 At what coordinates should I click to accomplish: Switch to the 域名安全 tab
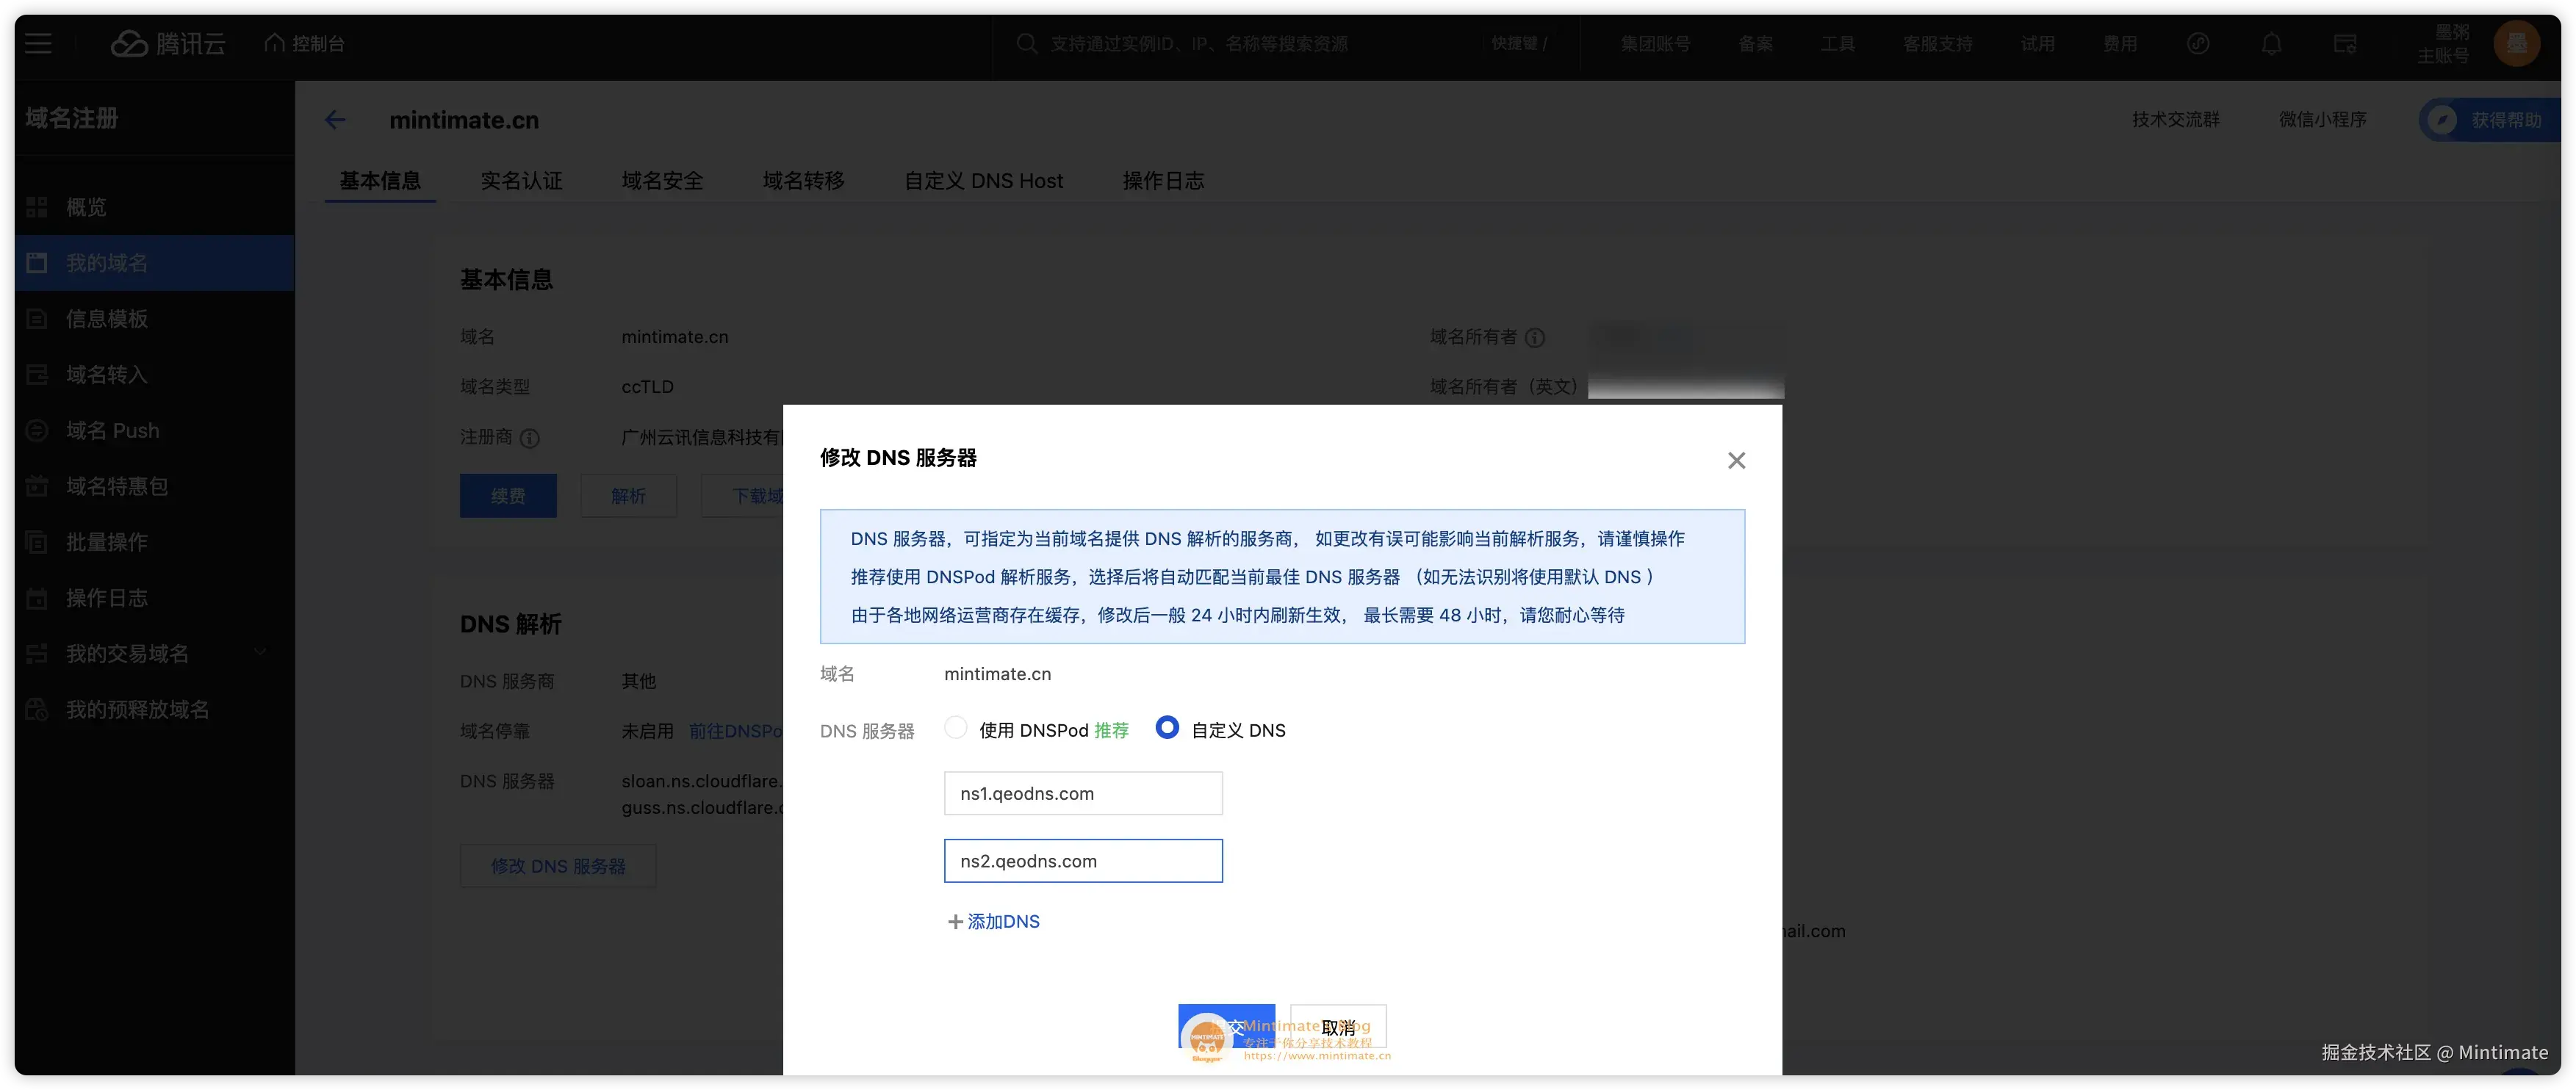tap(662, 181)
